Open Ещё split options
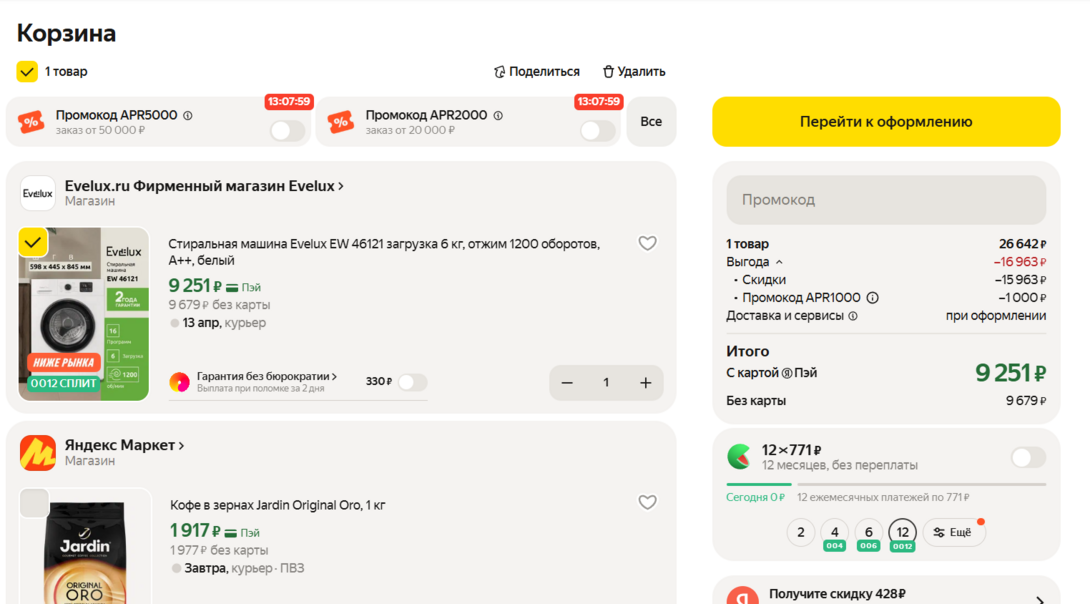The image size is (1090, 604). coord(953,532)
